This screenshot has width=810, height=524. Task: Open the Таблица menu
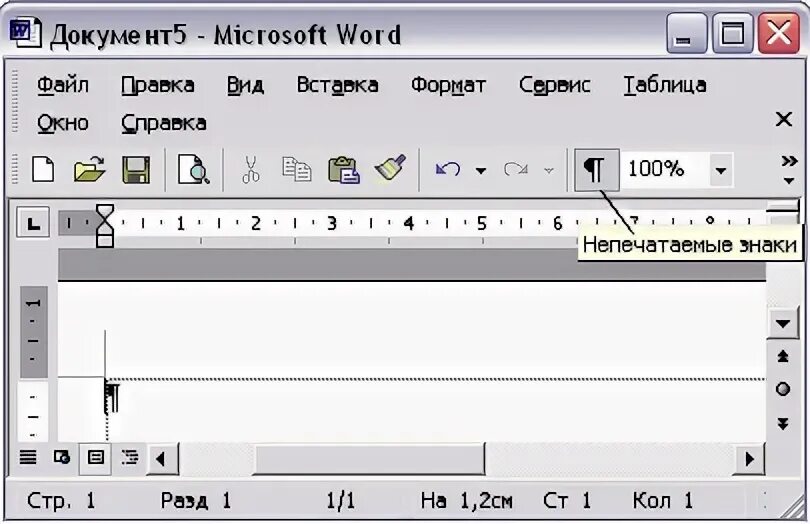665,85
